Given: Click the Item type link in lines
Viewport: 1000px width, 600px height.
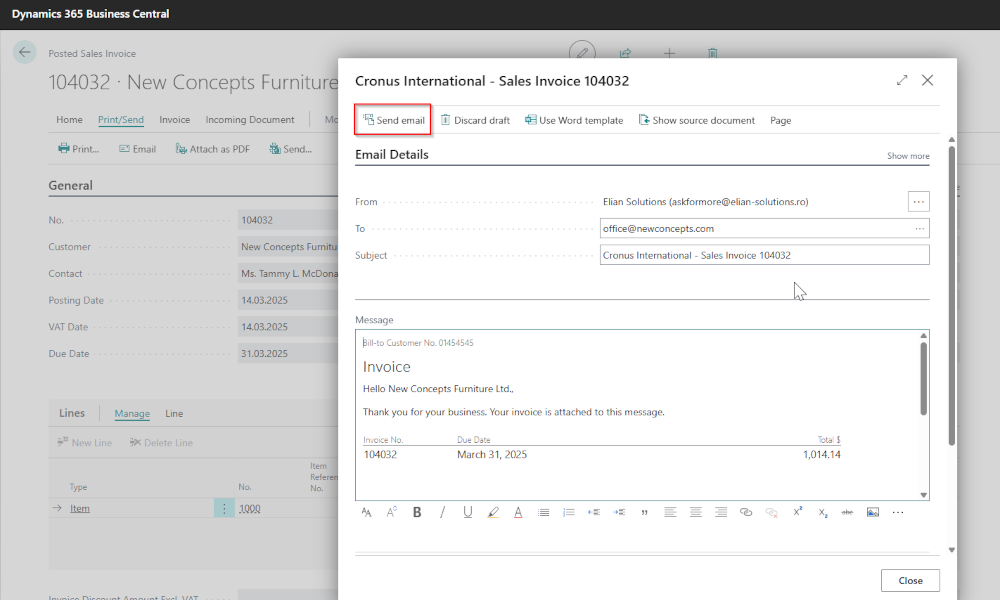Looking at the screenshot, I should point(80,508).
